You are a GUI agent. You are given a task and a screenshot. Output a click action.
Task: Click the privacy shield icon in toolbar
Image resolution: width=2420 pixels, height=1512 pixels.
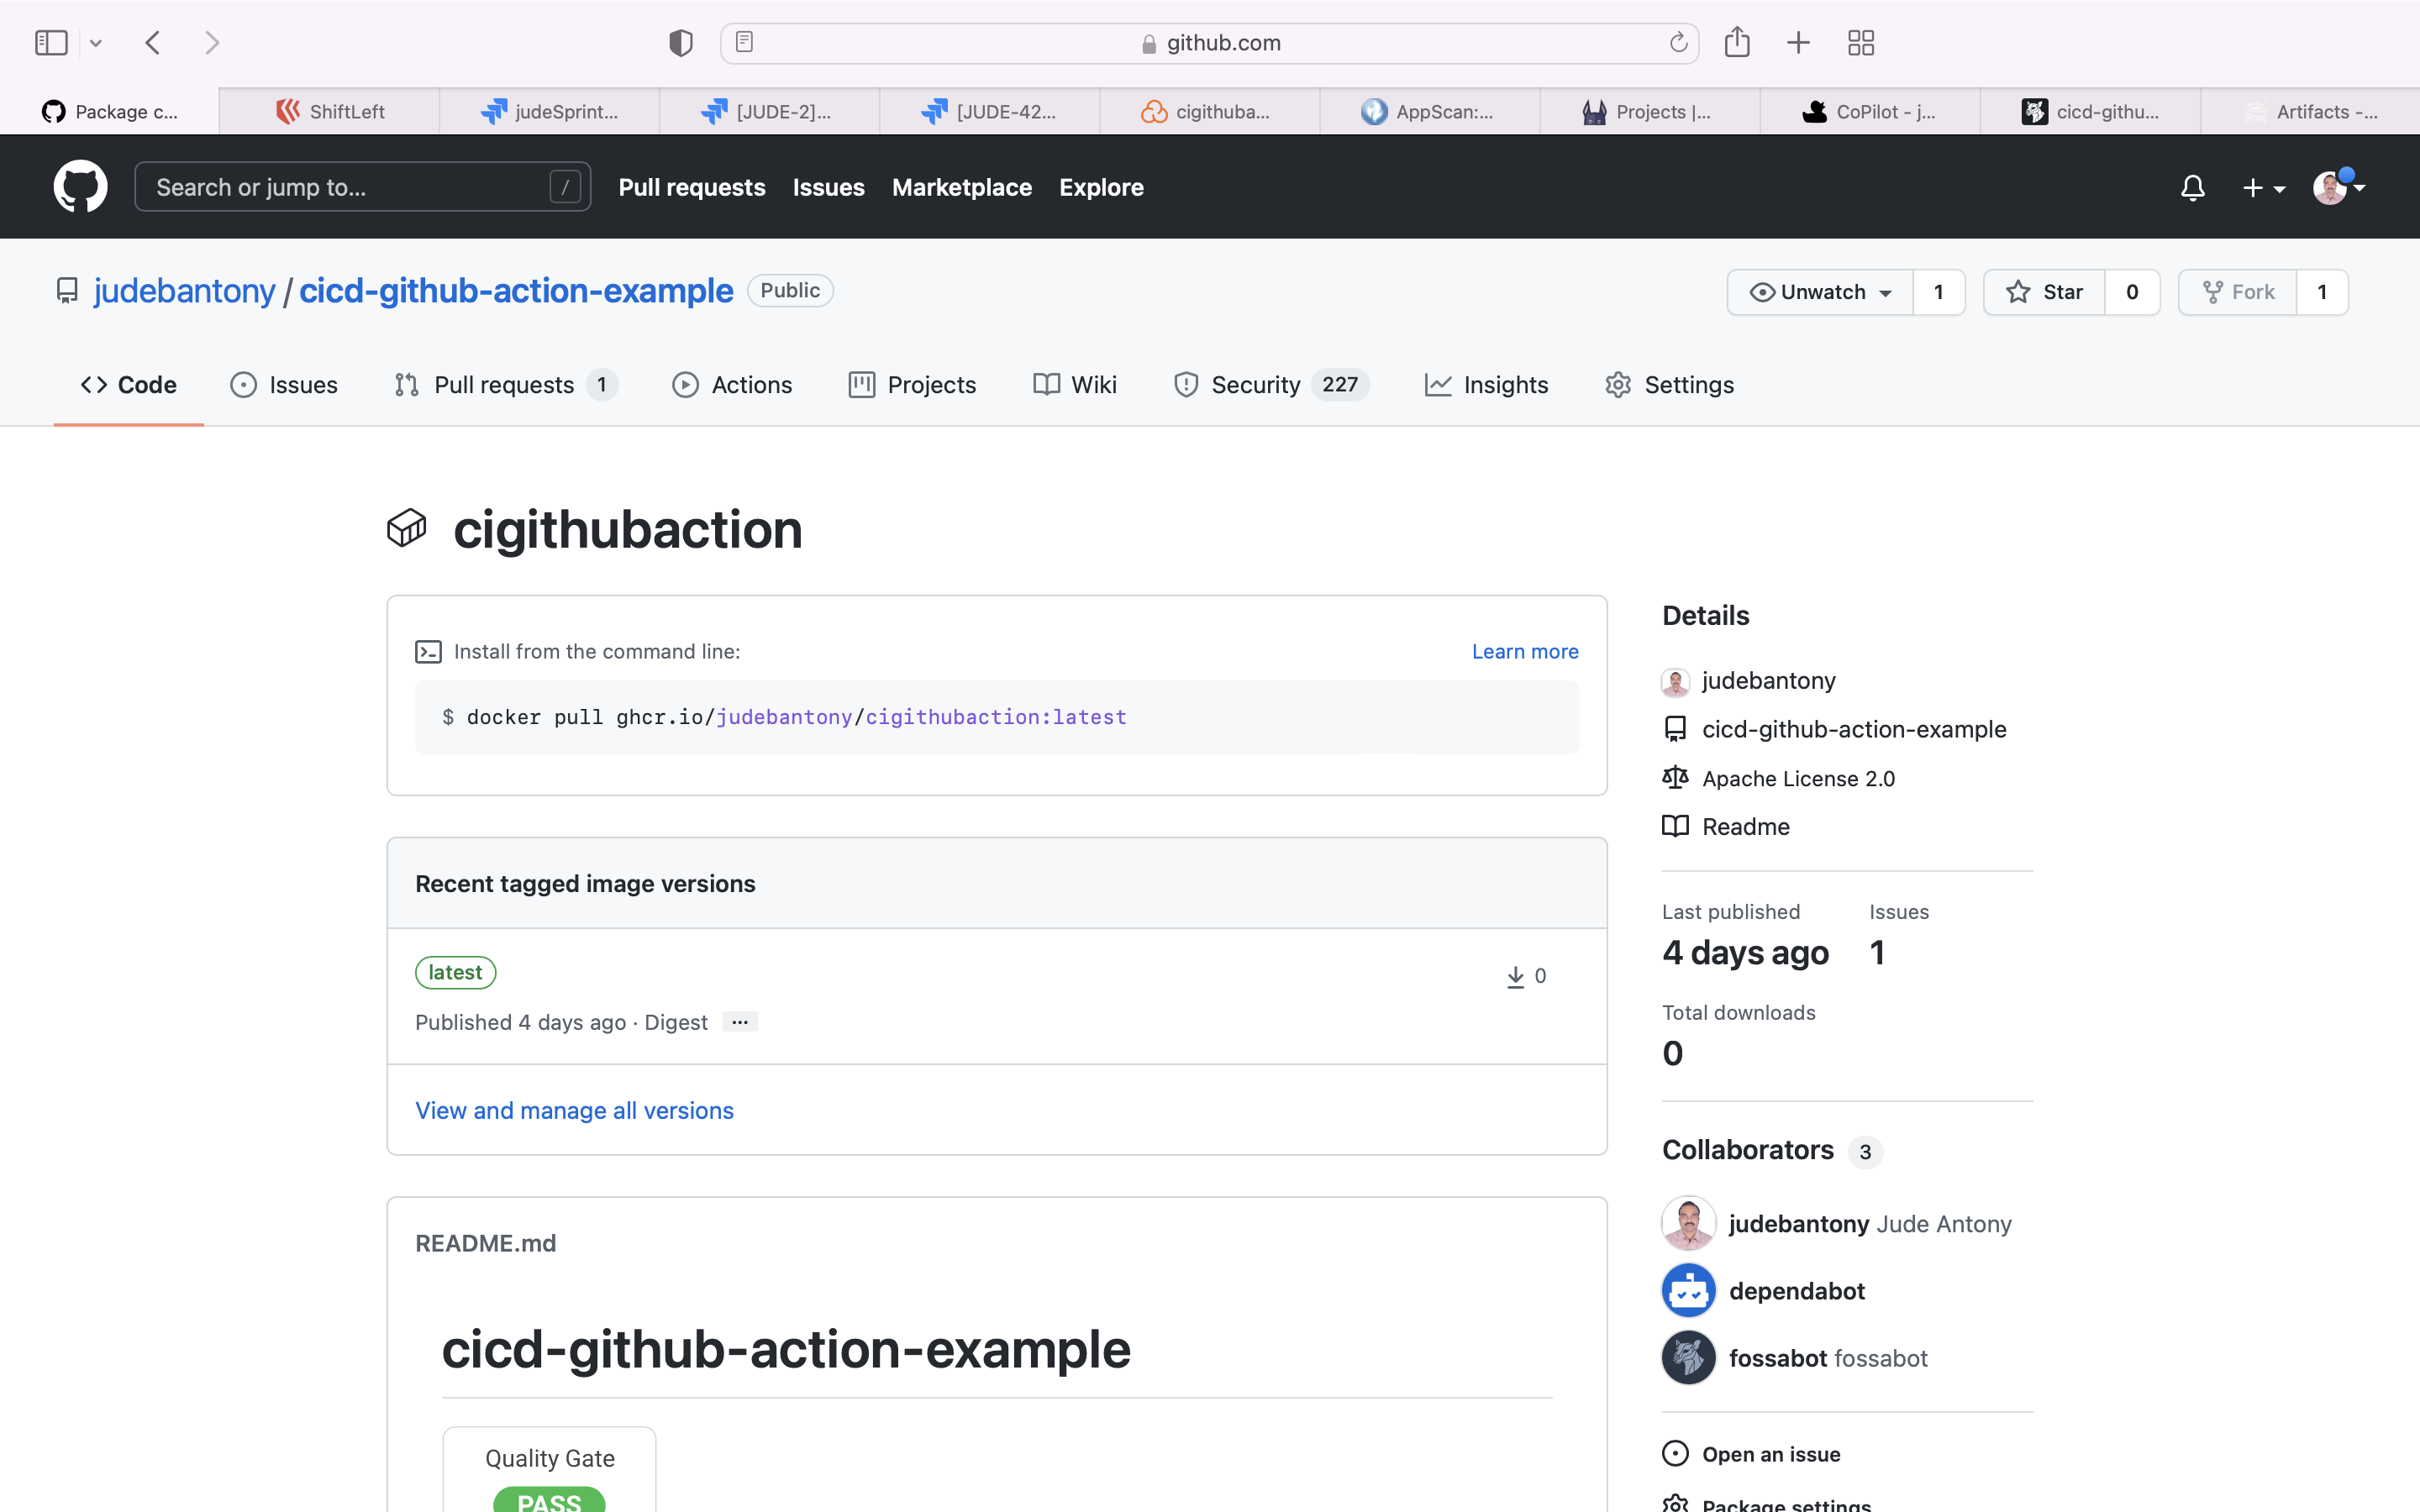(x=680, y=42)
